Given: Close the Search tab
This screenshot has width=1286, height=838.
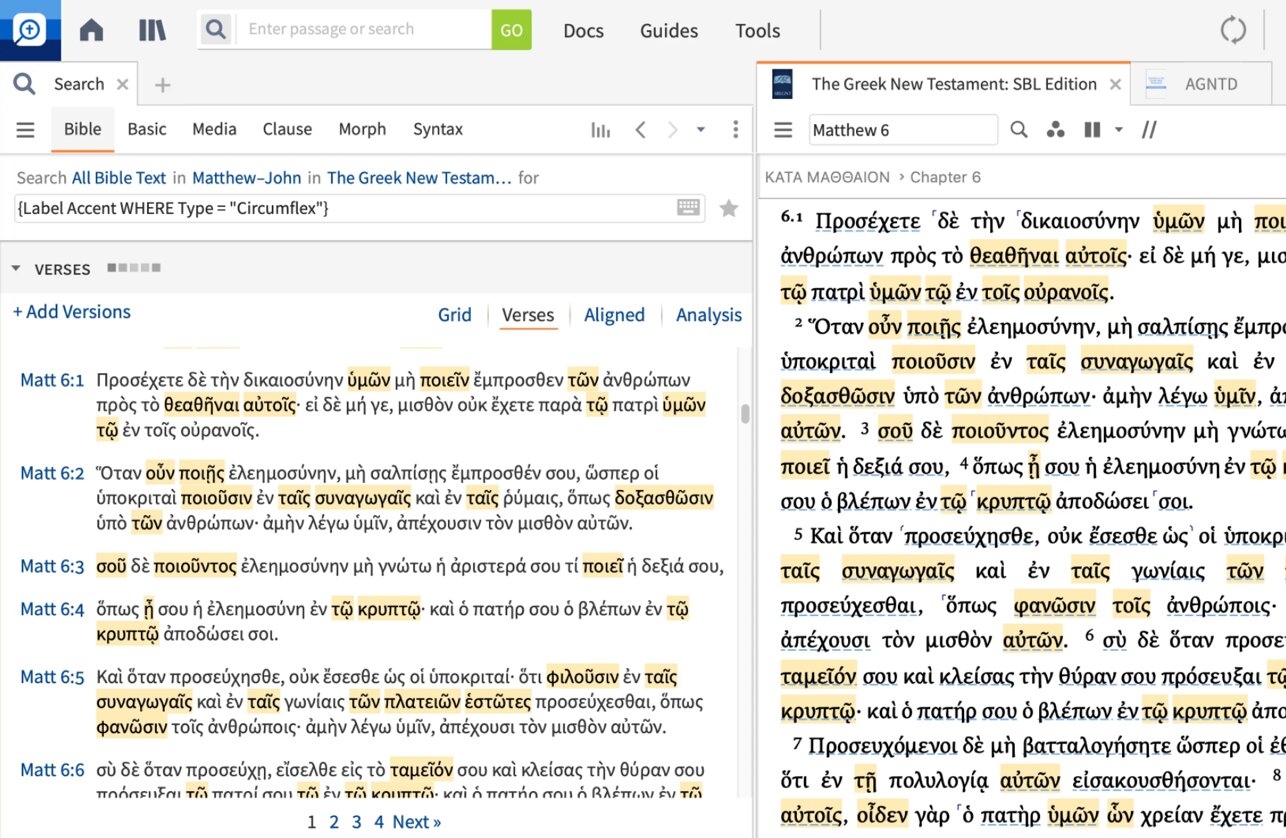Looking at the screenshot, I should tap(122, 85).
